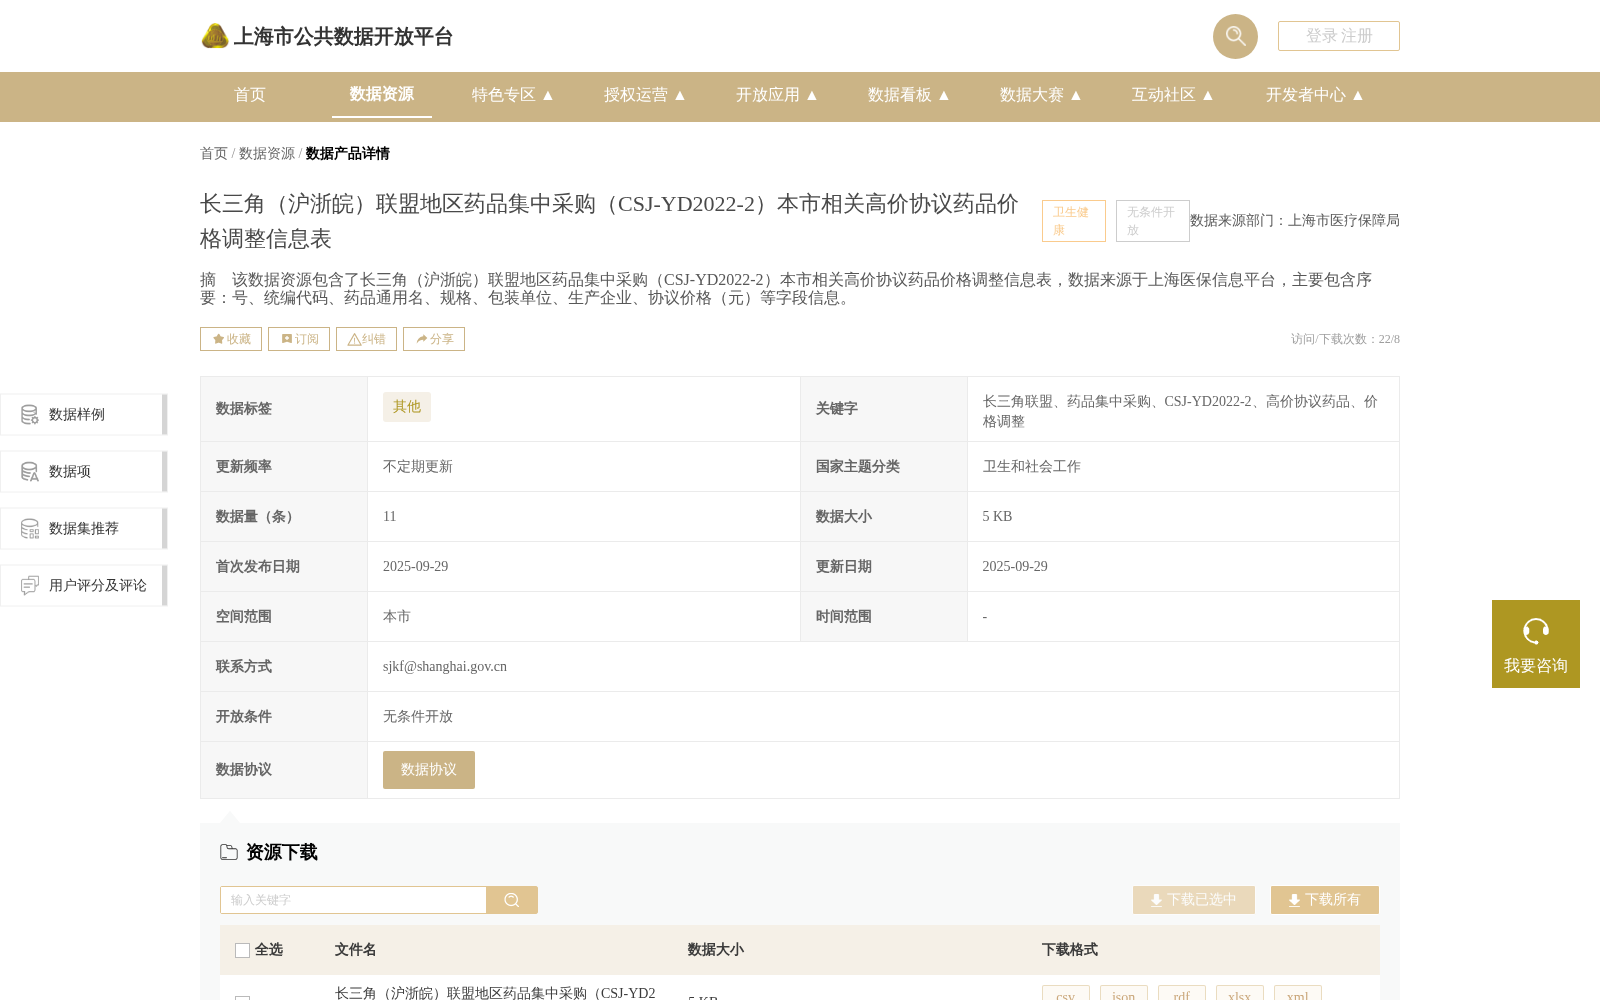Image resolution: width=1600 pixels, height=1000 pixels.
Task: Click the warning 纠错 button
Action: coord(366,339)
